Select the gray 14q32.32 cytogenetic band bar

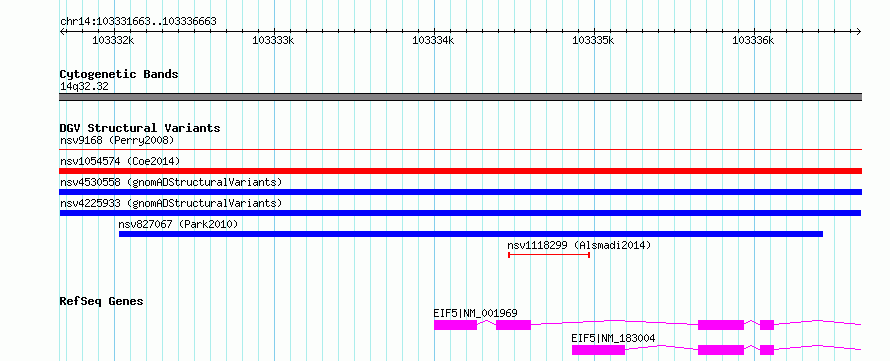pyautogui.click(x=461, y=97)
